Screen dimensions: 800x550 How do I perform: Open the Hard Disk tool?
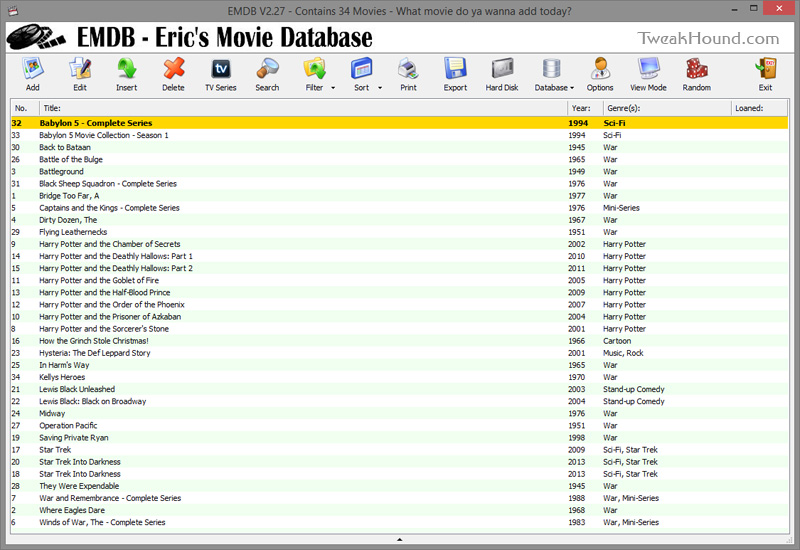coord(502,69)
